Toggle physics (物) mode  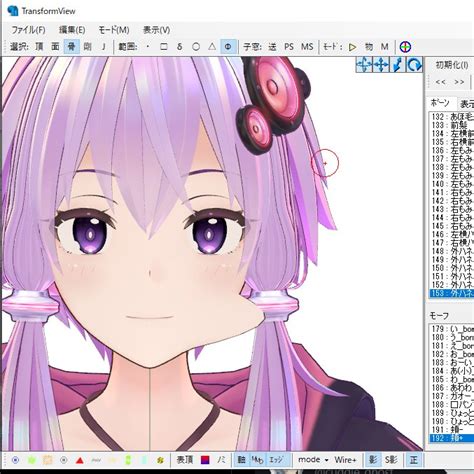pyautogui.click(x=369, y=47)
